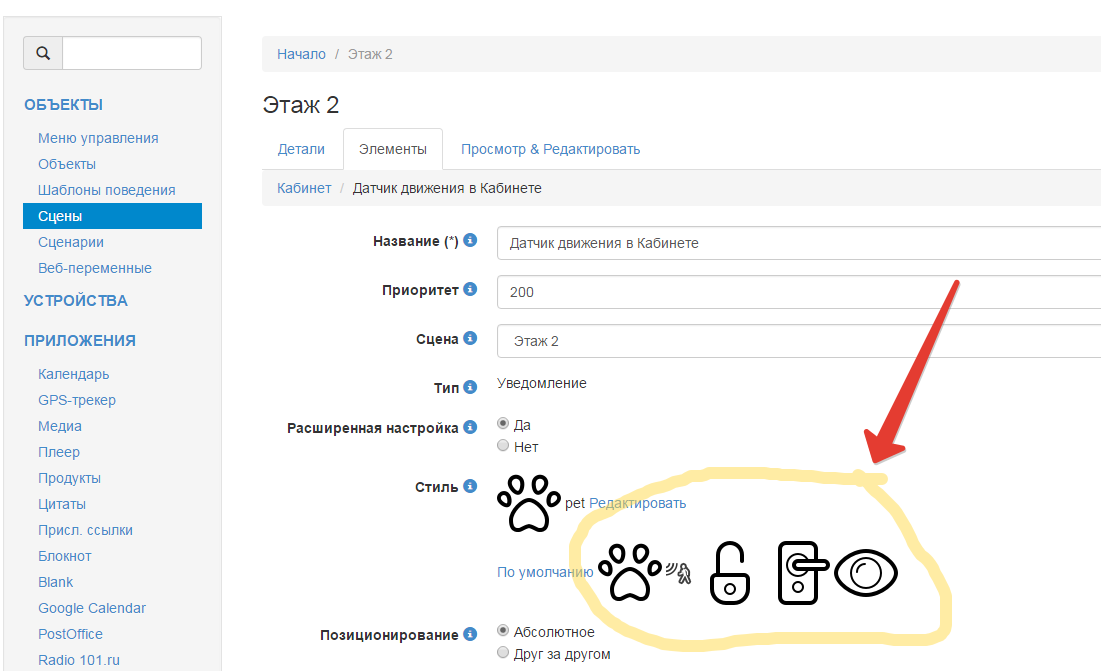This screenshot has width=1101, height=671.
Task: Click the Редактировать style link
Action: point(638,503)
